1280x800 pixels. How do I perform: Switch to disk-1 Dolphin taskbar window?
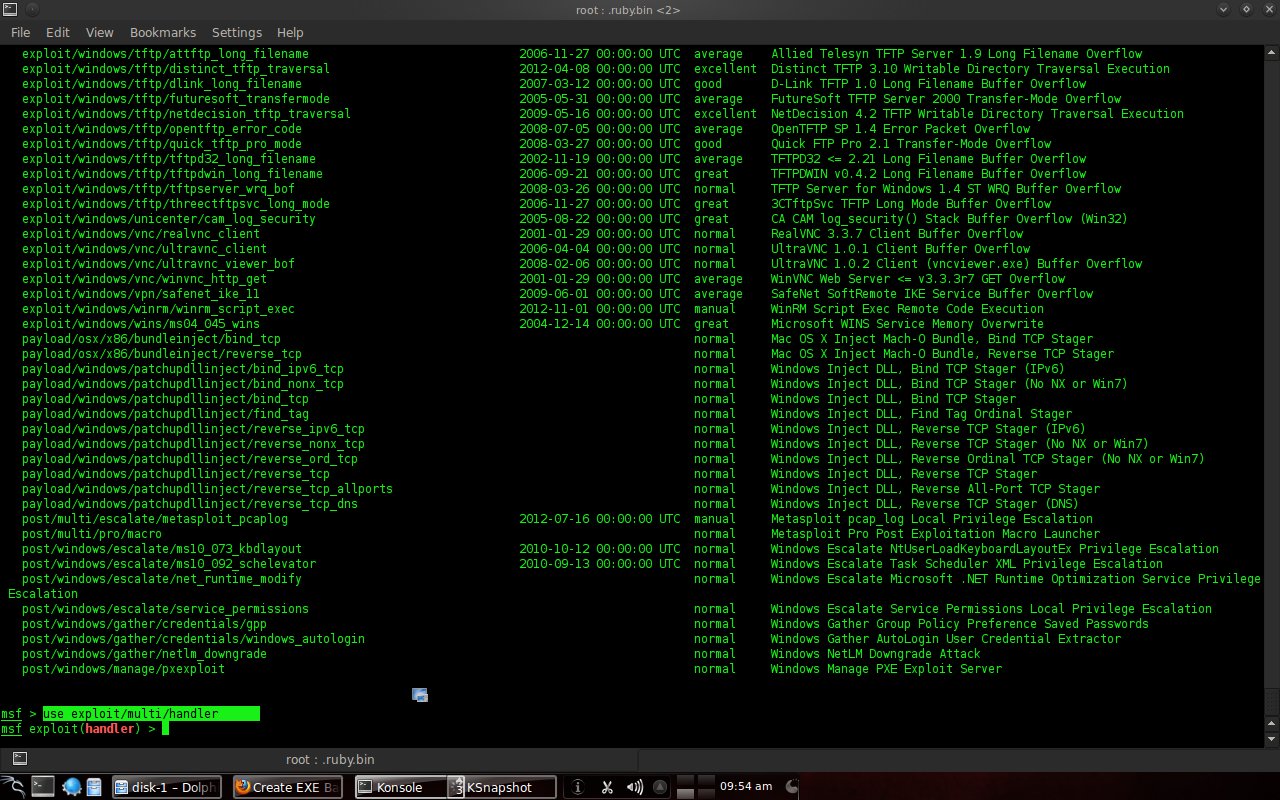[x=166, y=787]
